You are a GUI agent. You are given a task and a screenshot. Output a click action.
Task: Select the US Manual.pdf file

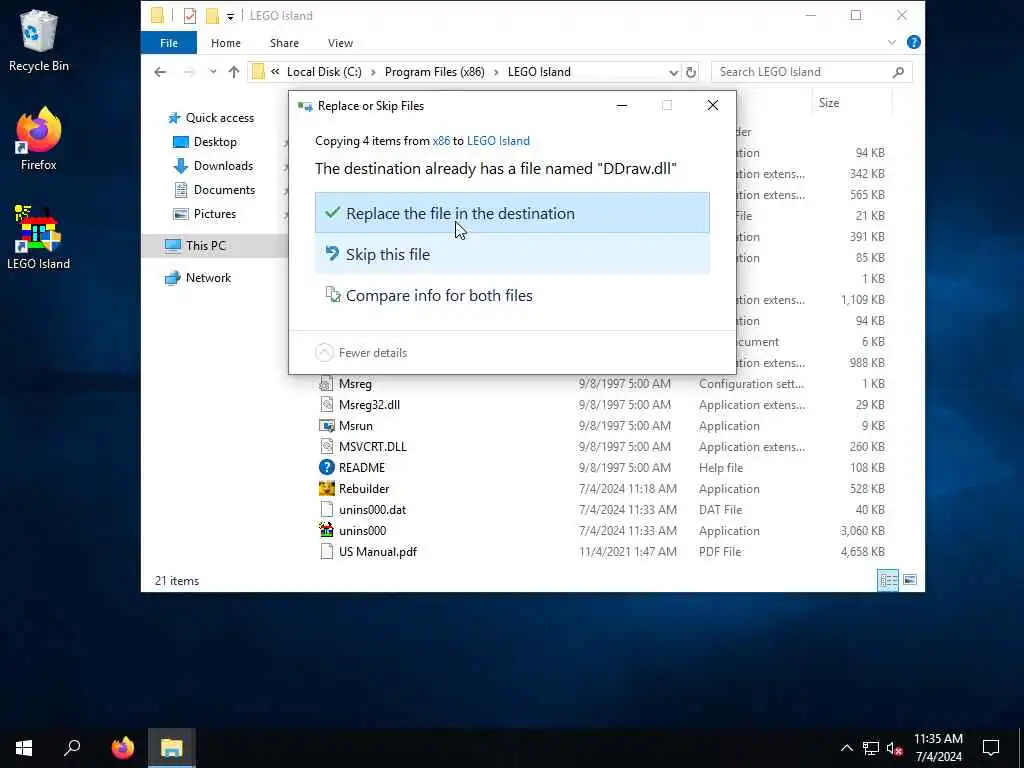tap(377, 552)
